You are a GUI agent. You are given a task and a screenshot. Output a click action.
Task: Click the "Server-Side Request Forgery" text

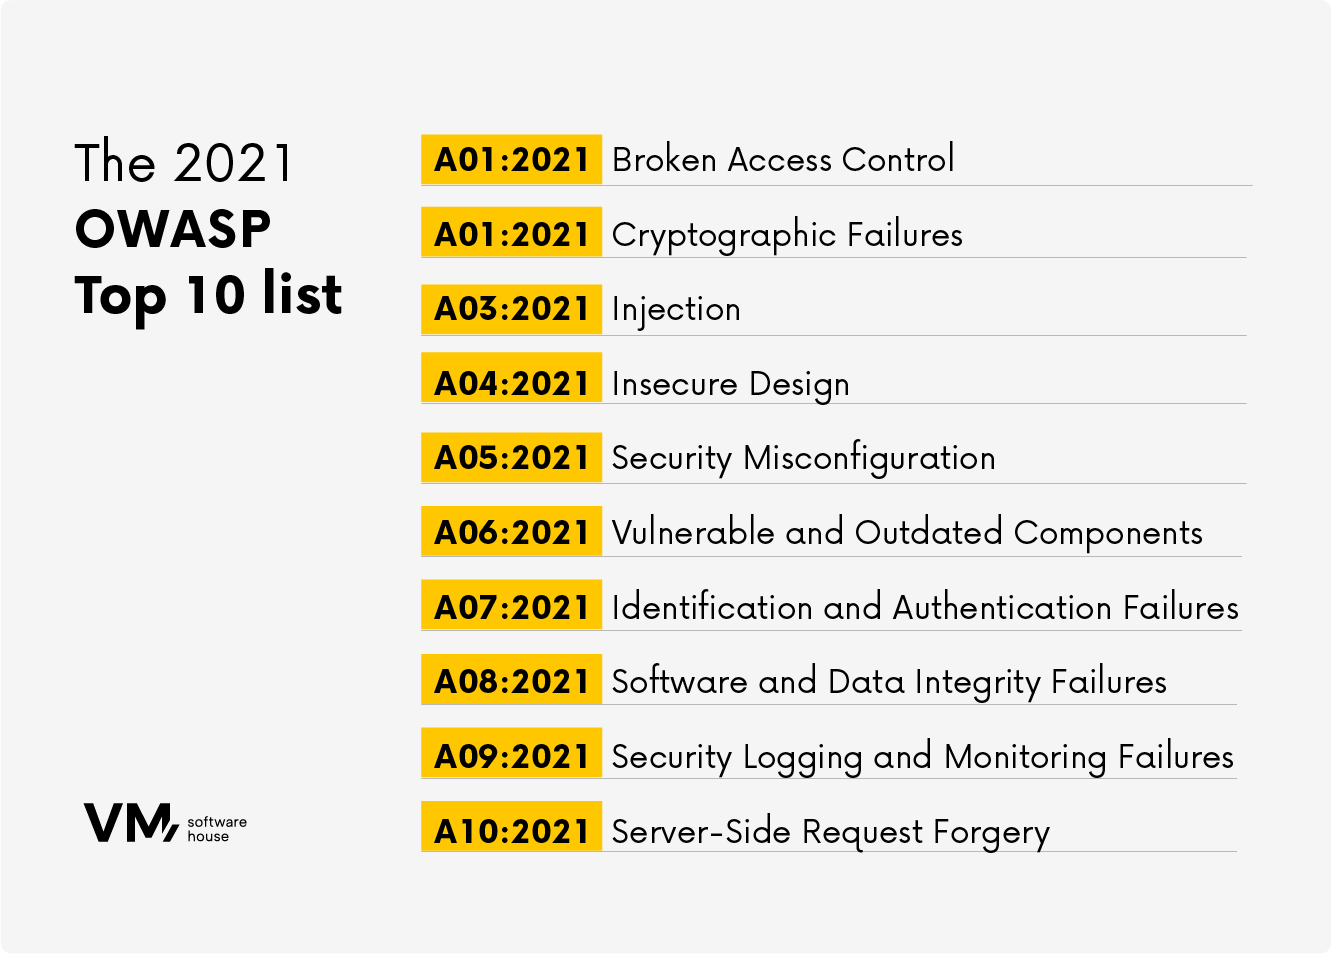(x=830, y=832)
